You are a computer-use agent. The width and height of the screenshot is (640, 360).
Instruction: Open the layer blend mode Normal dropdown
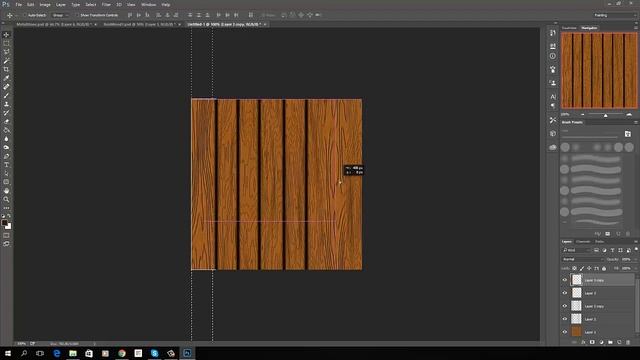pos(582,259)
